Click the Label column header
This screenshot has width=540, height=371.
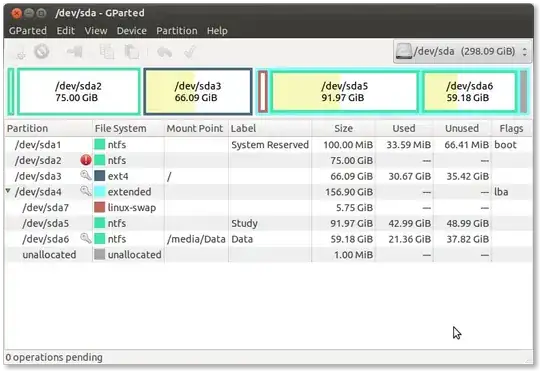(270, 128)
